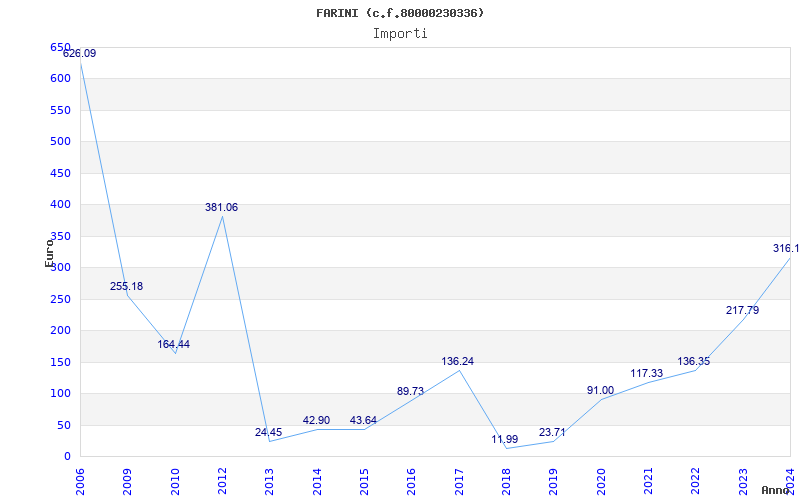
Task: Click the Euro y-axis title
Action: [x=49, y=252]
